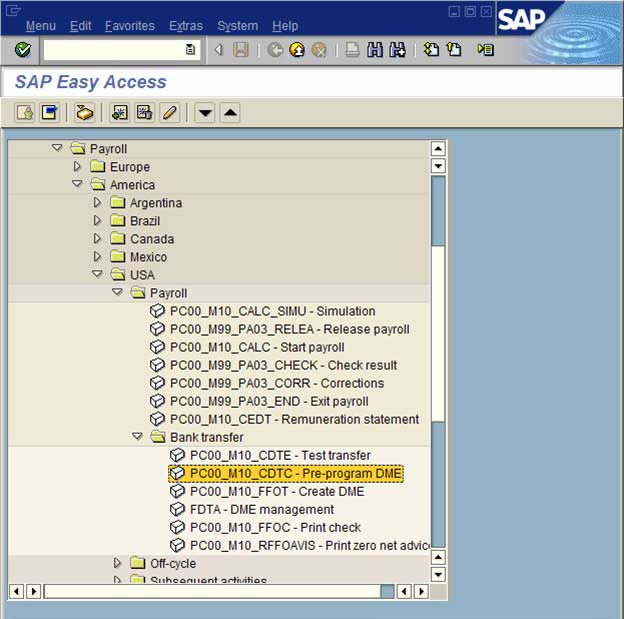The height and width of the screenshot is (619, 624).
Task: Click the green checkmark Enter icon
Action: pos(23,50)
